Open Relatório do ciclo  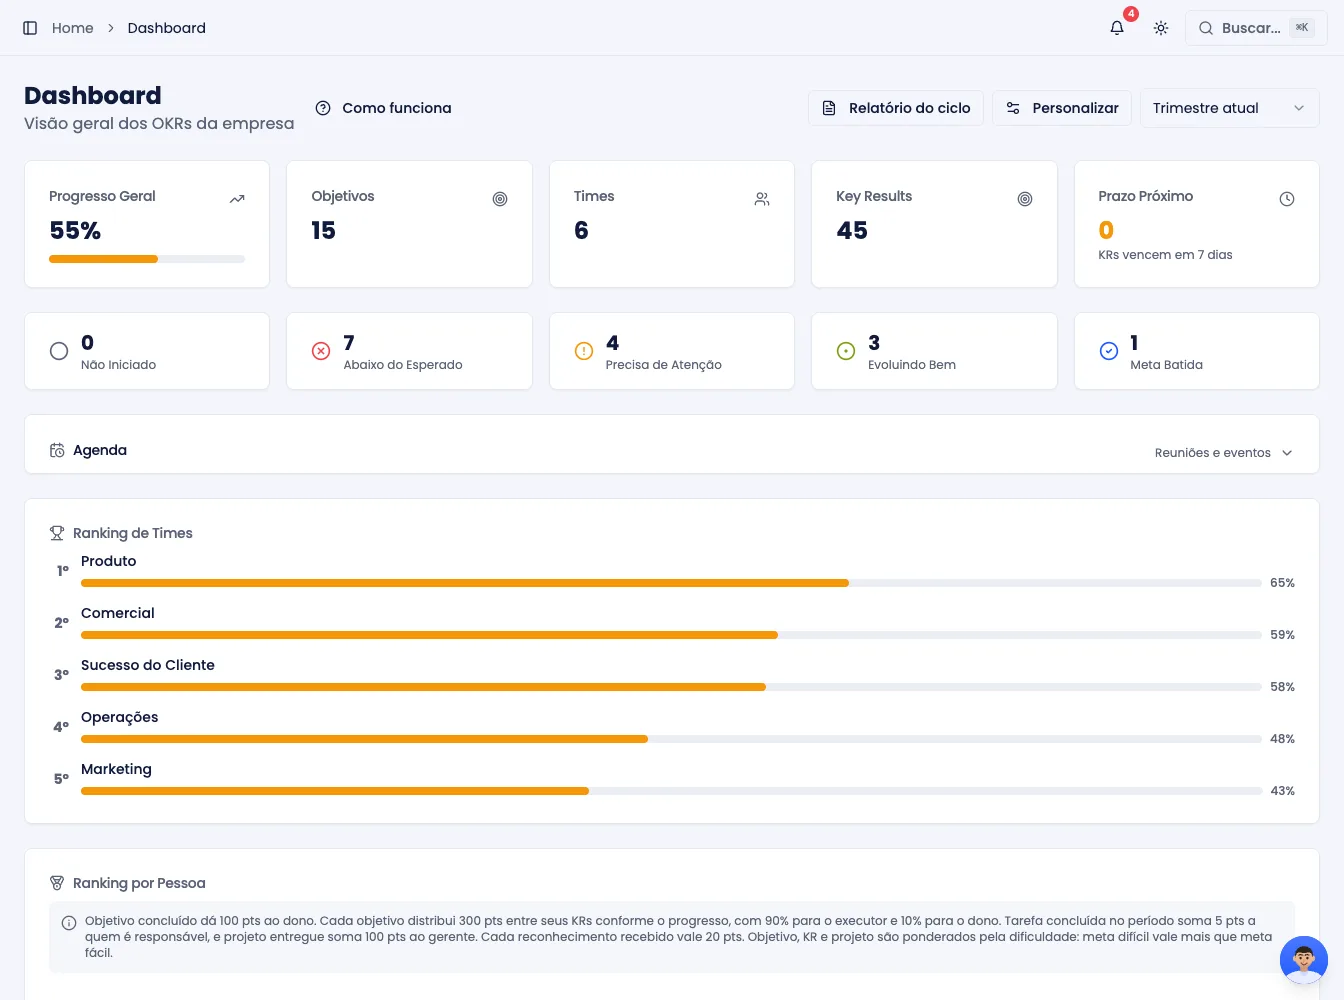(x=896, y=108)
